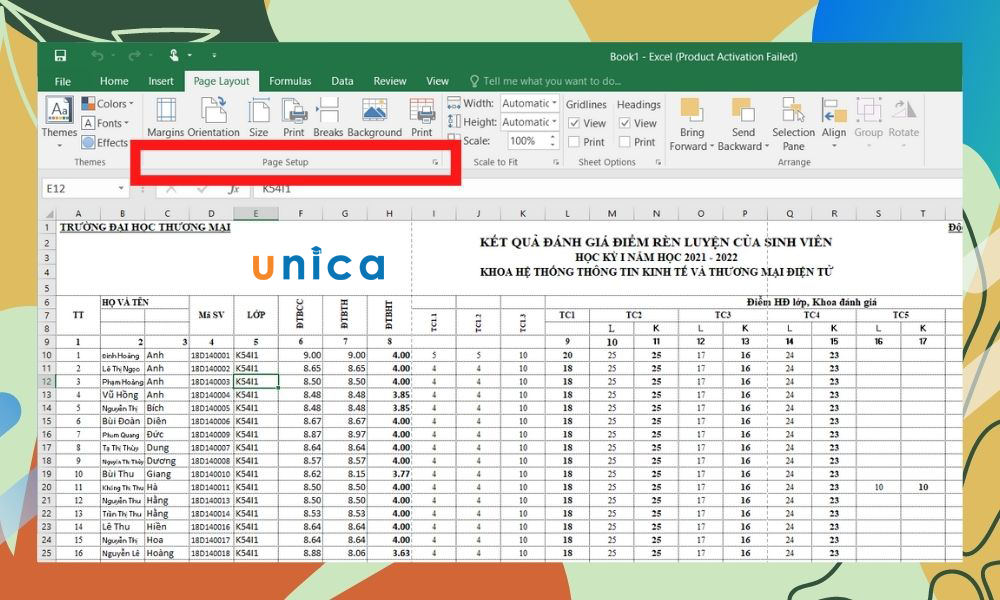Open the Sheet Options dialog launcher
Viewport: 1000px width, 600px height.
click(x=658, y=163)
